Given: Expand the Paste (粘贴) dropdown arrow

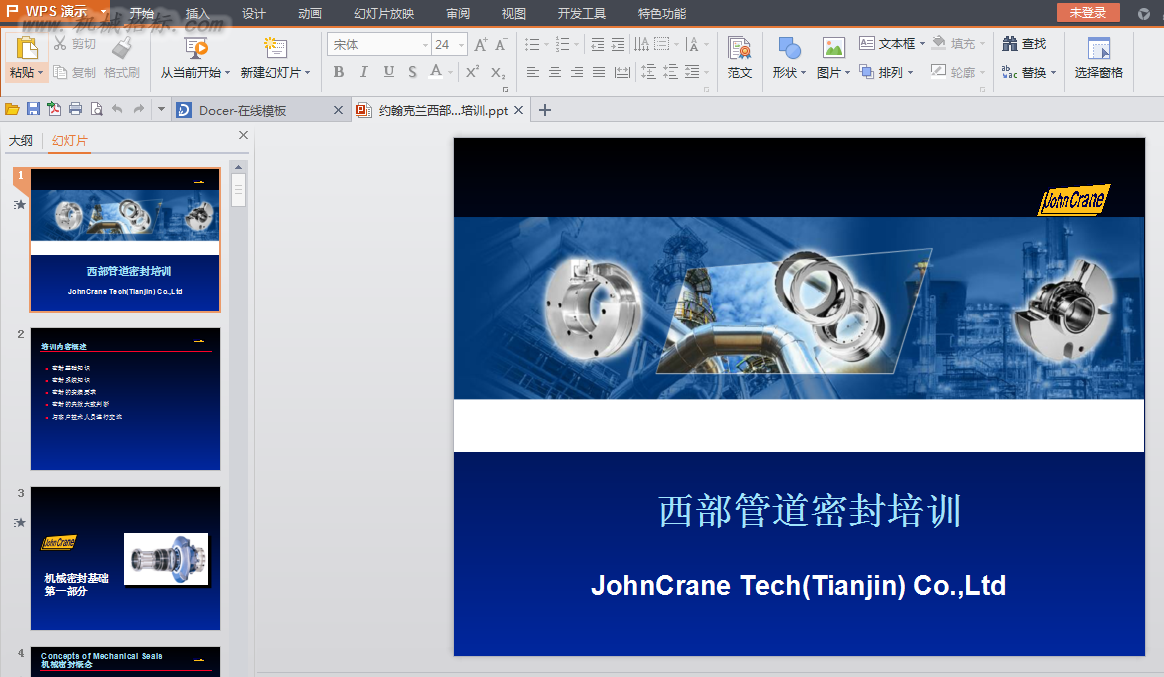Looking at the screenshot, I should [x=40, y=73].
